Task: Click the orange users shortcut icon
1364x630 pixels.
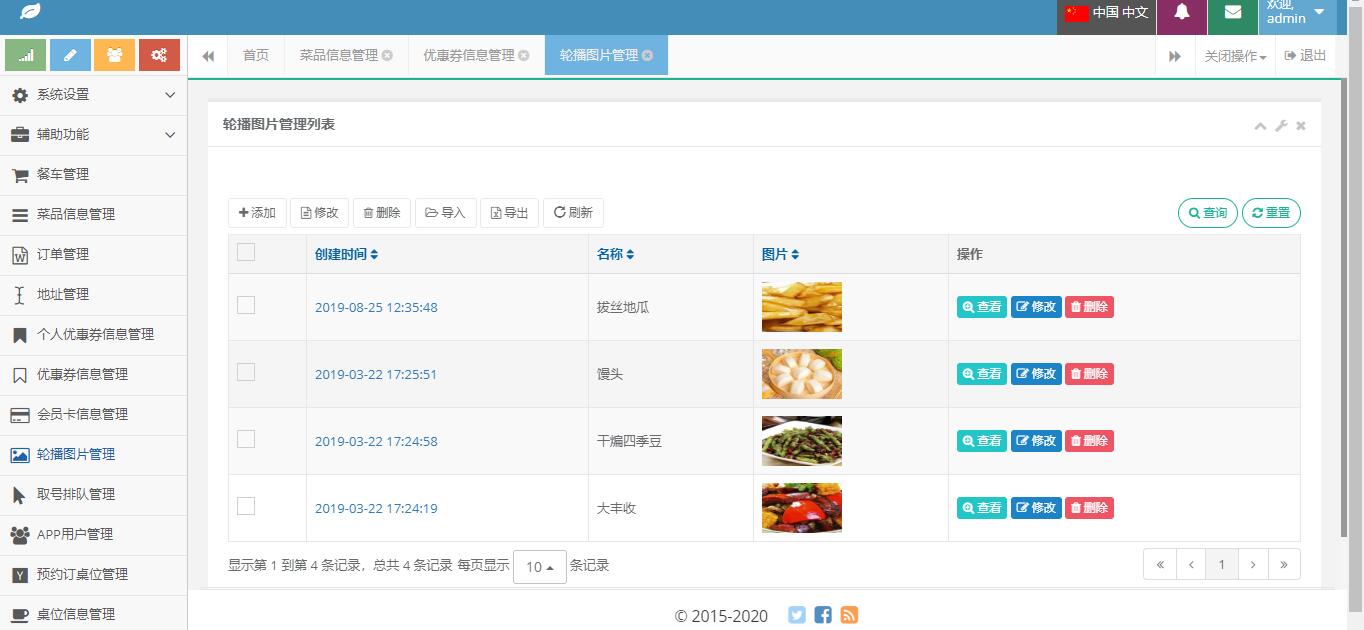Action: 114,55
